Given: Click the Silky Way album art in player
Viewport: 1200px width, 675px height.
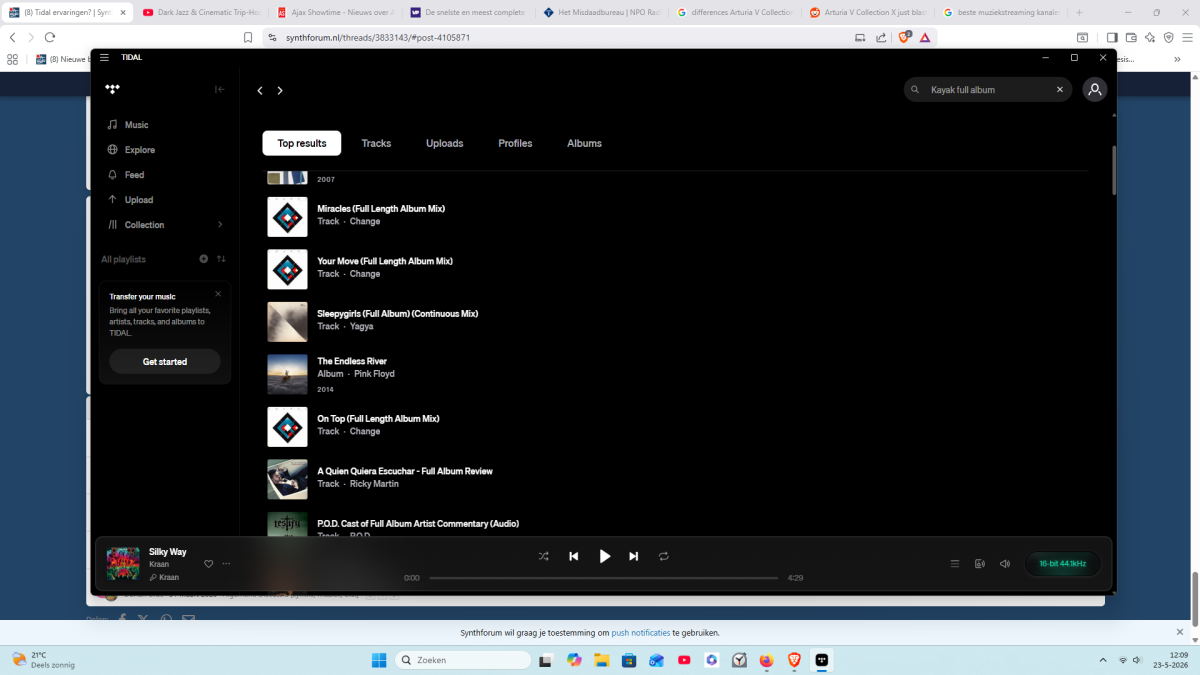Looking at the screenshot, I should click(x=123, y=564).
